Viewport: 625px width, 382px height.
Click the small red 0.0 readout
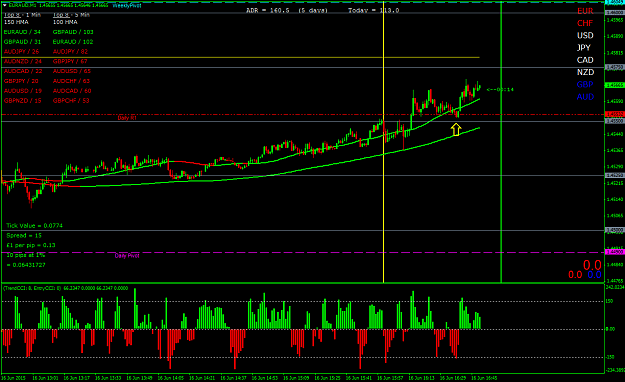[575, 274]
